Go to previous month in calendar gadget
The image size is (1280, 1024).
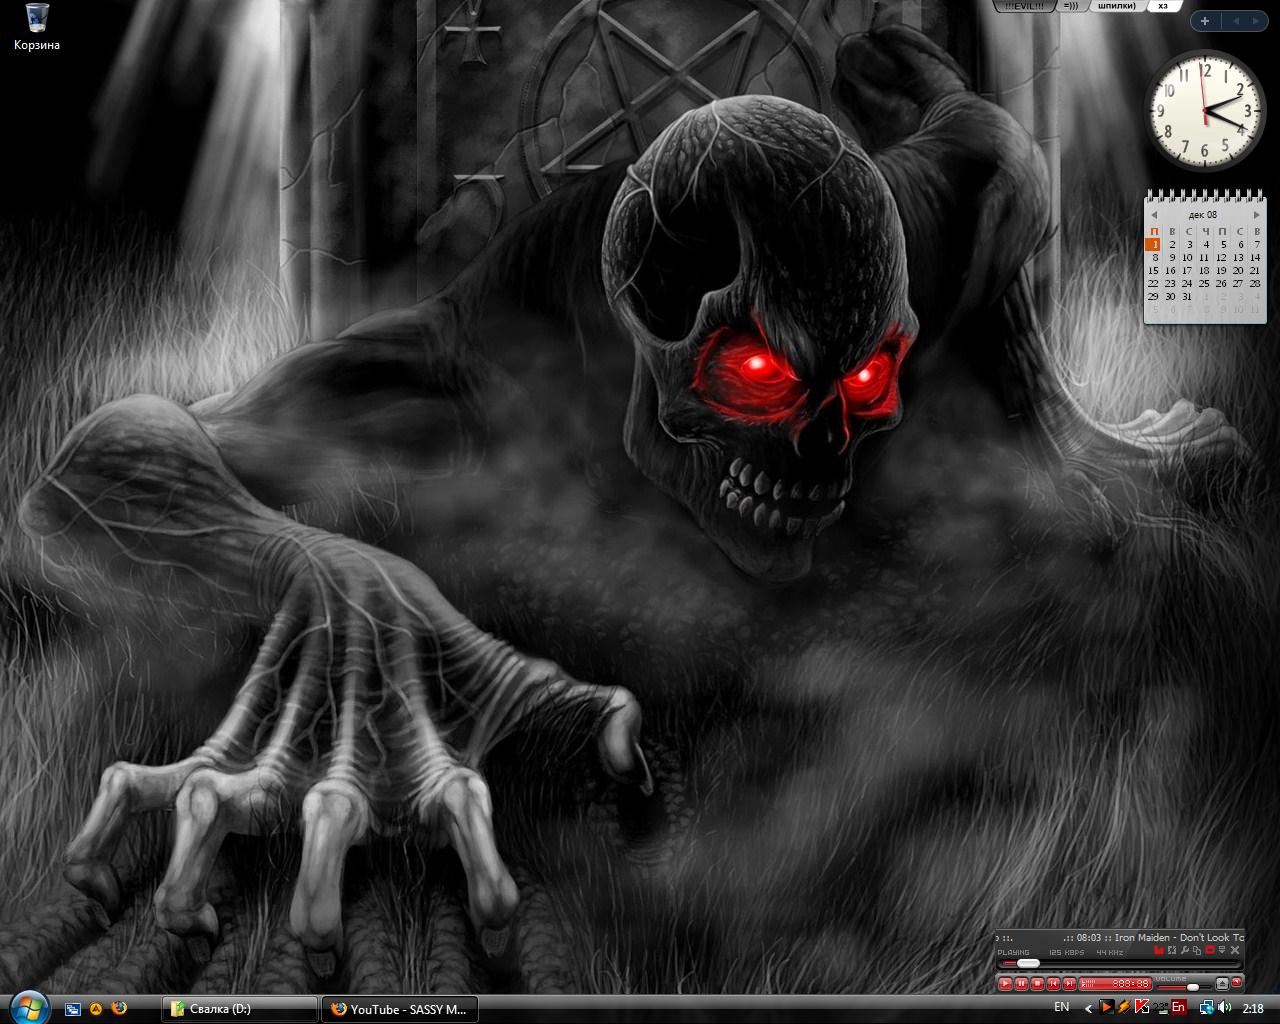(1154, 215)
